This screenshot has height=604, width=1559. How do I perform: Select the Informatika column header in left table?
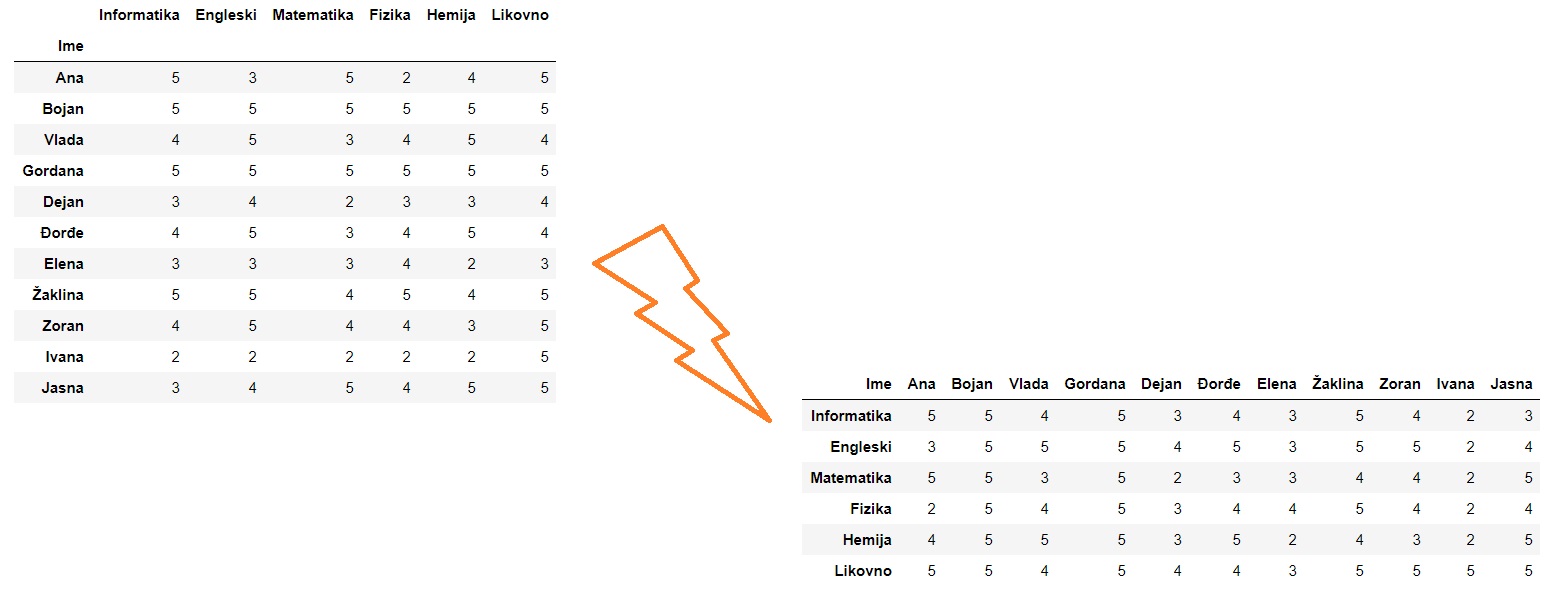click(x=139, y=15)
